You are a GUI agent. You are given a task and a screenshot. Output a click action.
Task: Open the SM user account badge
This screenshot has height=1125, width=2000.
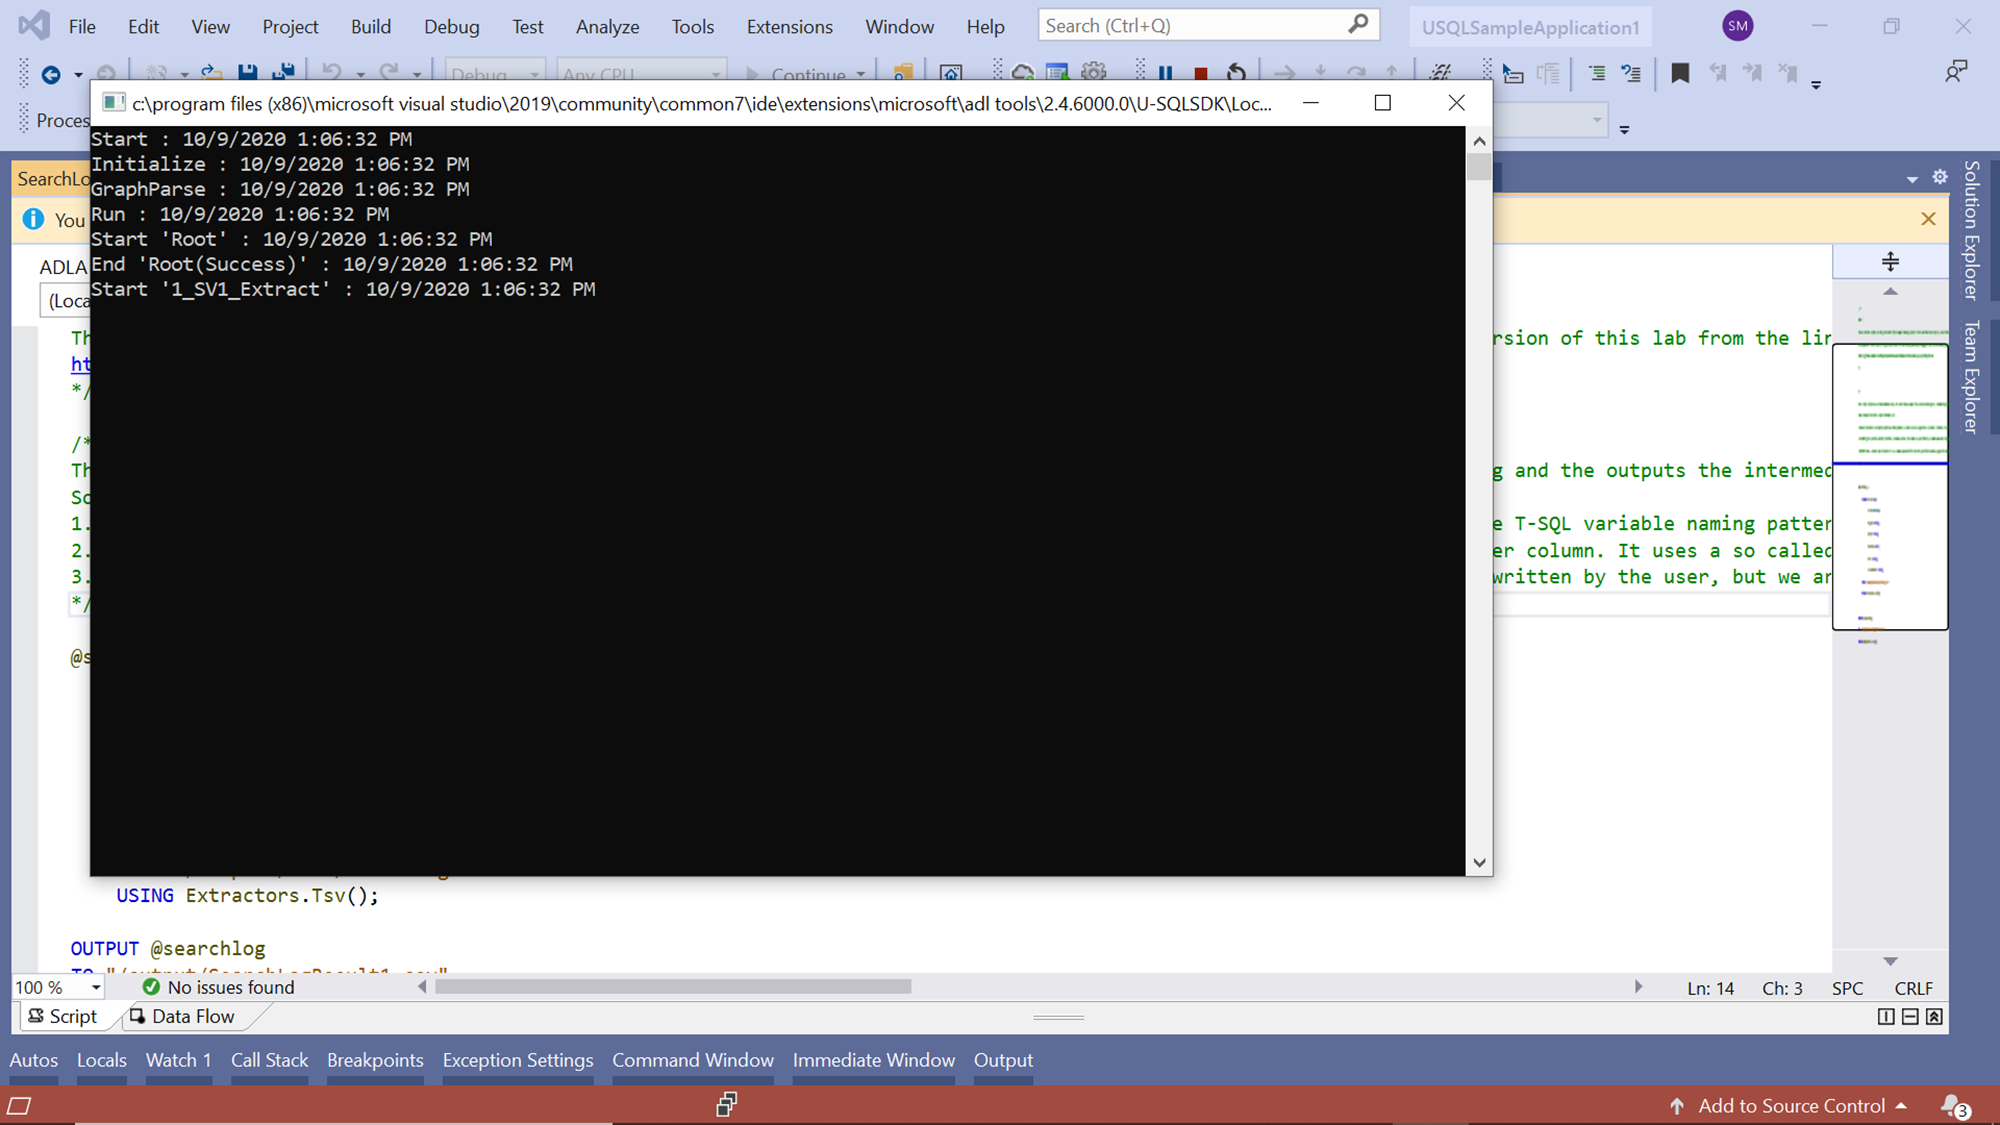coord(1738,27)
